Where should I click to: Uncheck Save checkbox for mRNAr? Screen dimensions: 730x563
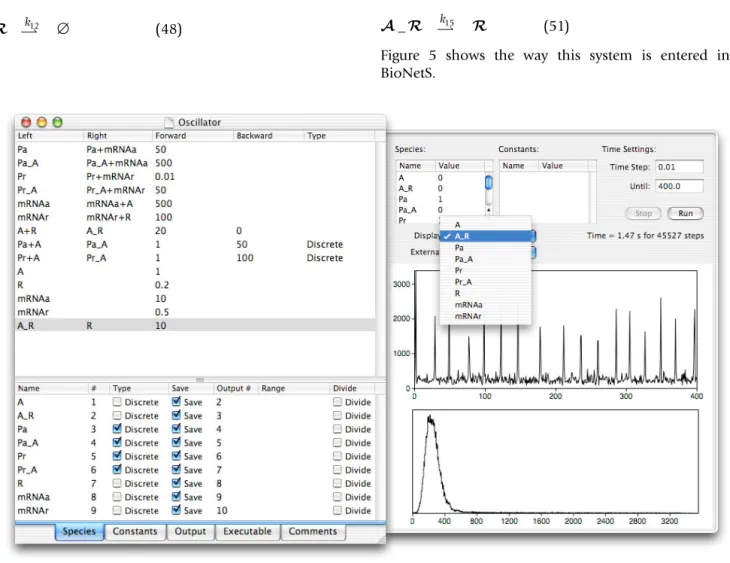[176, 510]
